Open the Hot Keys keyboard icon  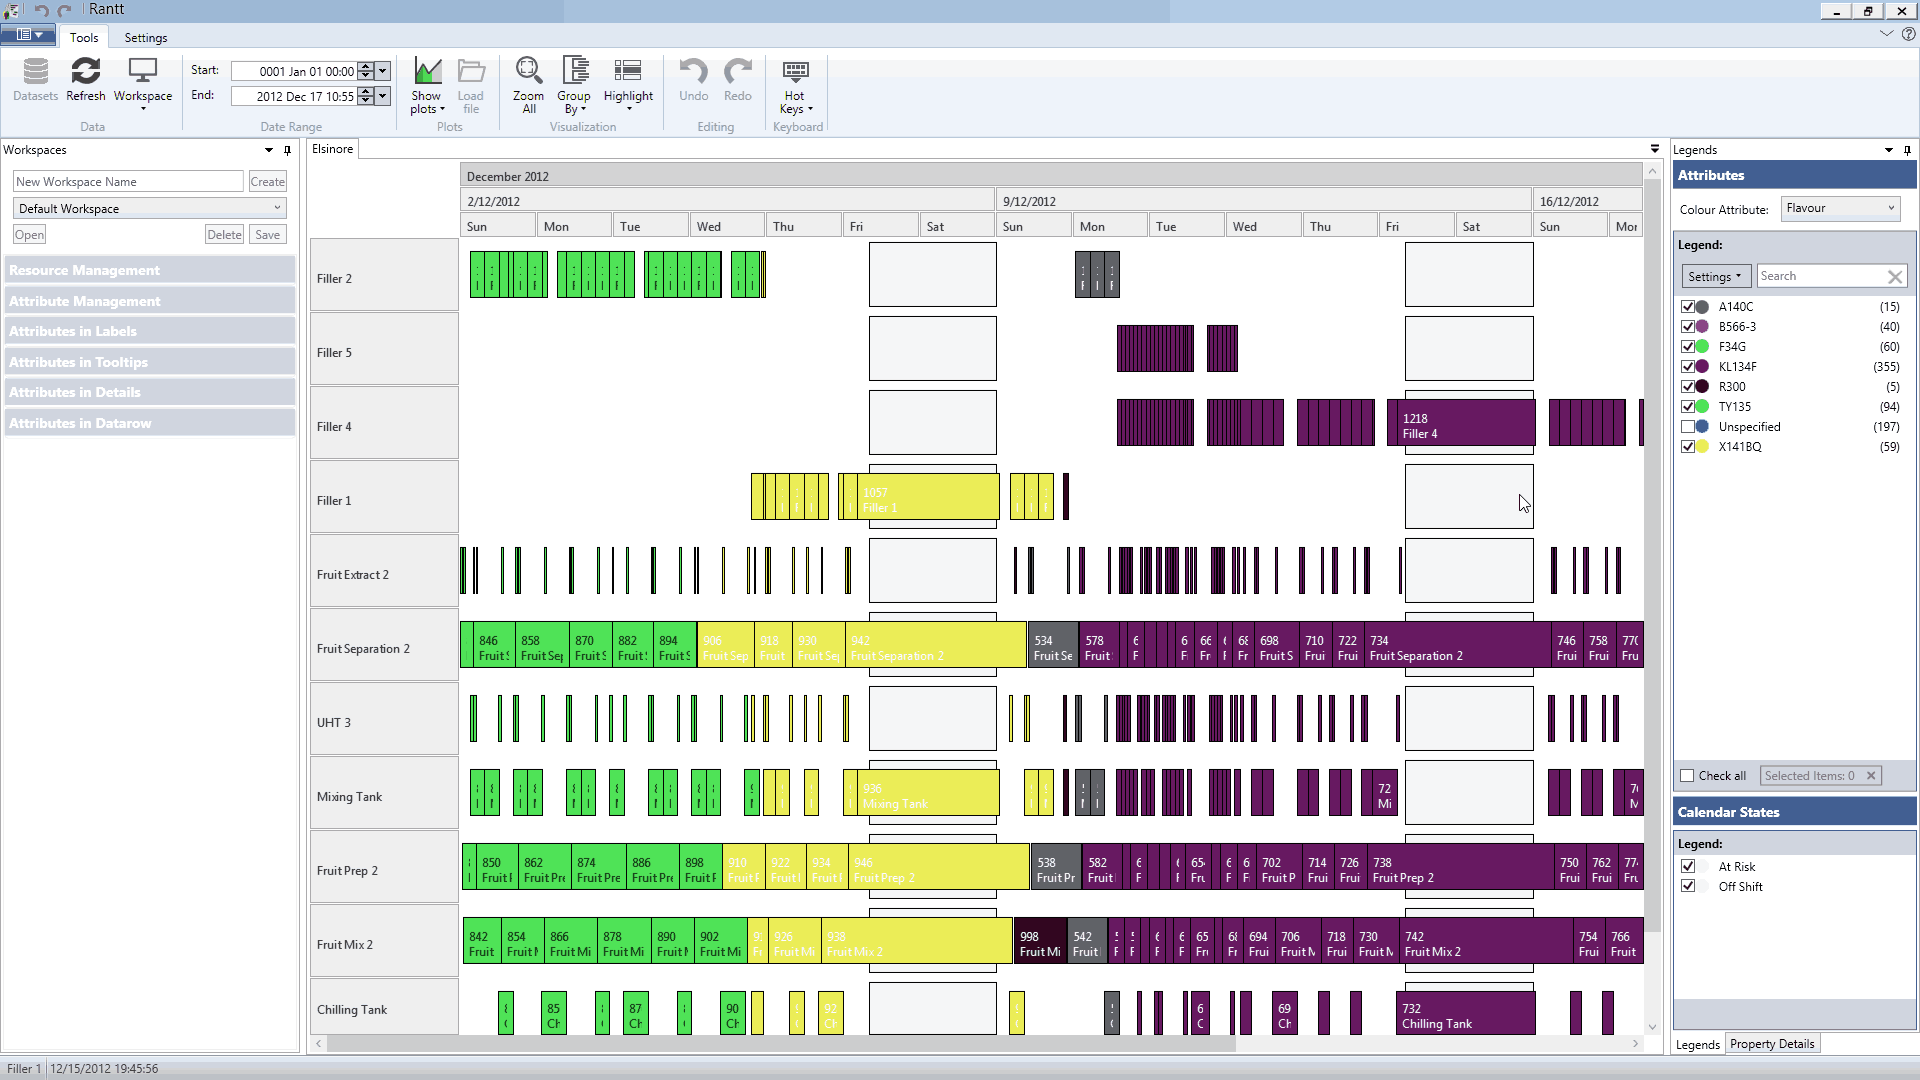[x=795, y=72]
